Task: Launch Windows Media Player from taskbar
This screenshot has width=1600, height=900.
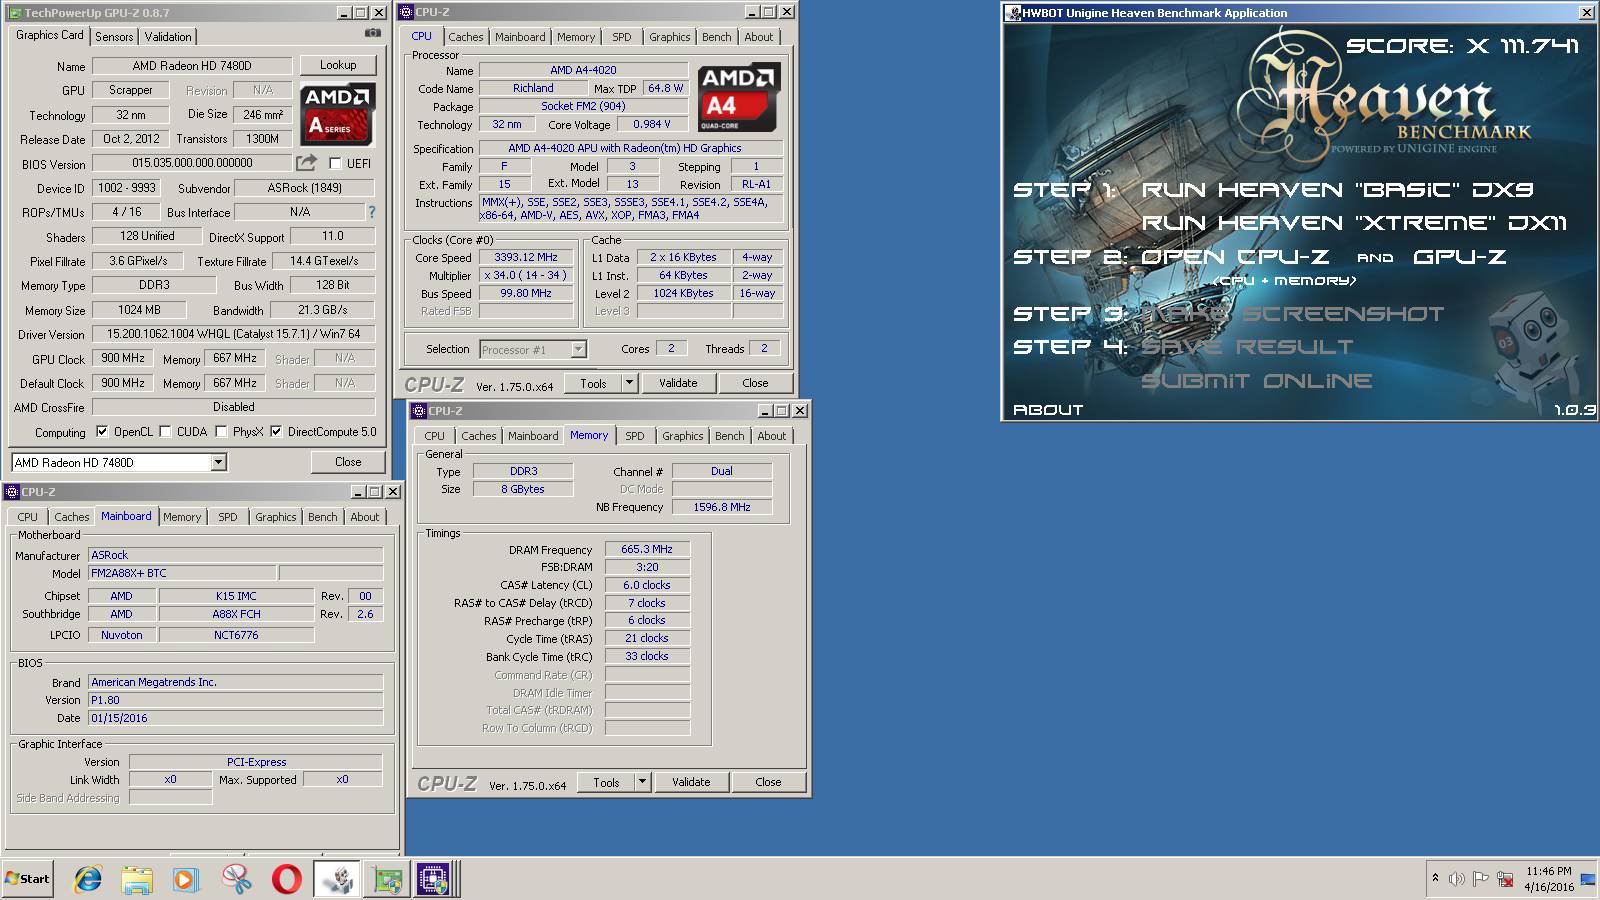Action: (186, 879)
